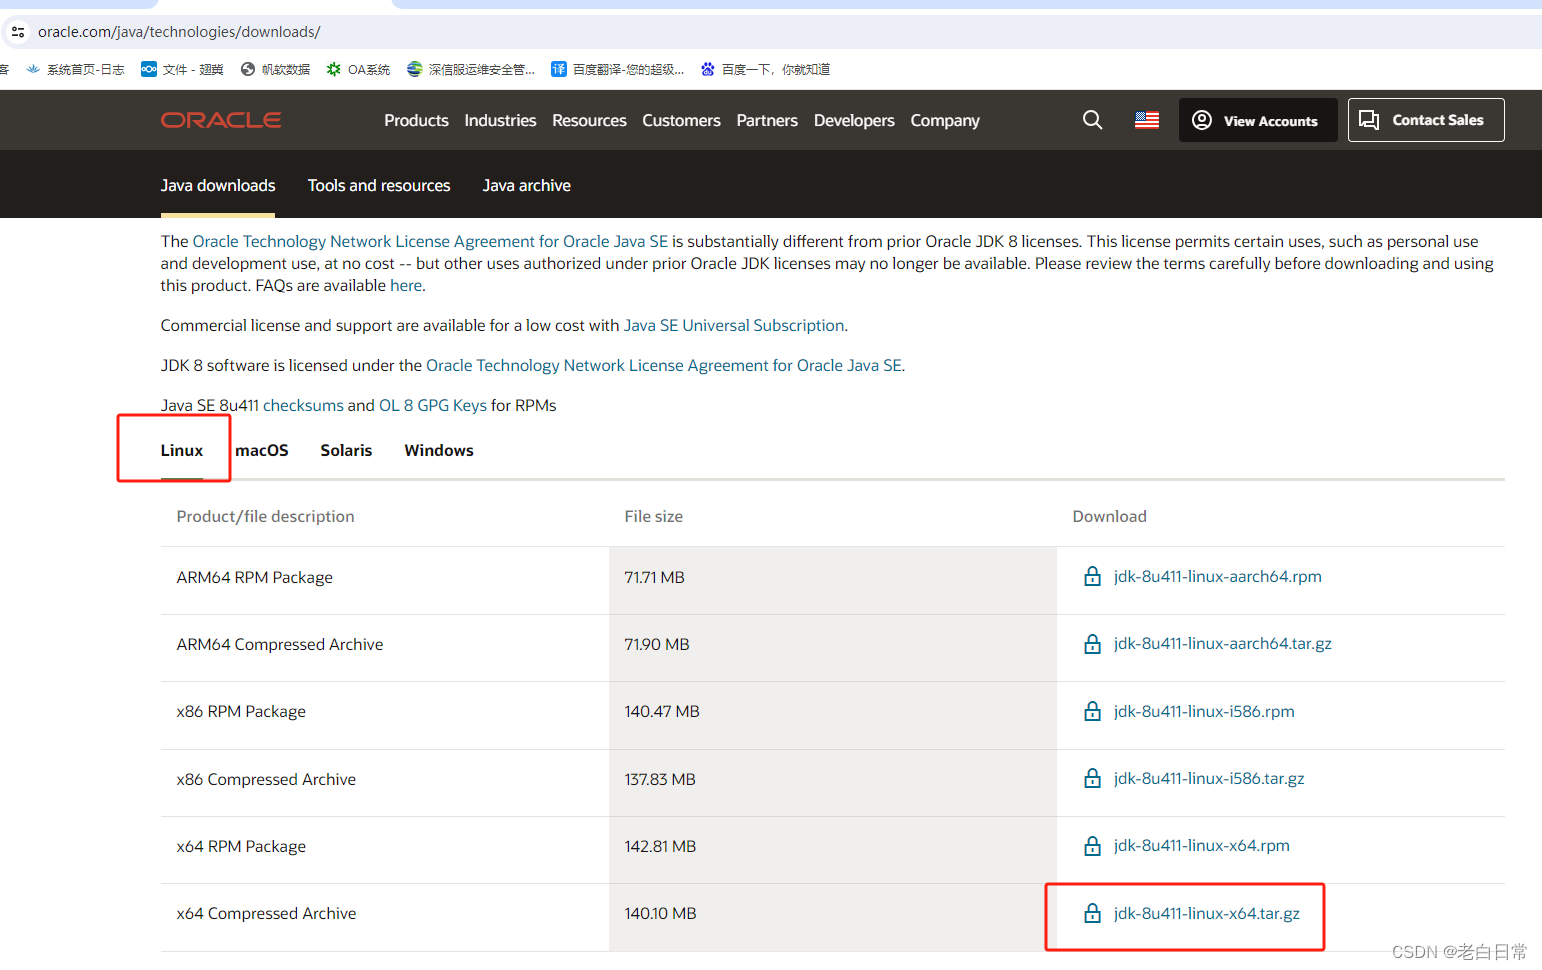Open the 百度一下,你就知道 bookmark
The height and width of the screenshot is (970, 1542).
coord(765,69)
